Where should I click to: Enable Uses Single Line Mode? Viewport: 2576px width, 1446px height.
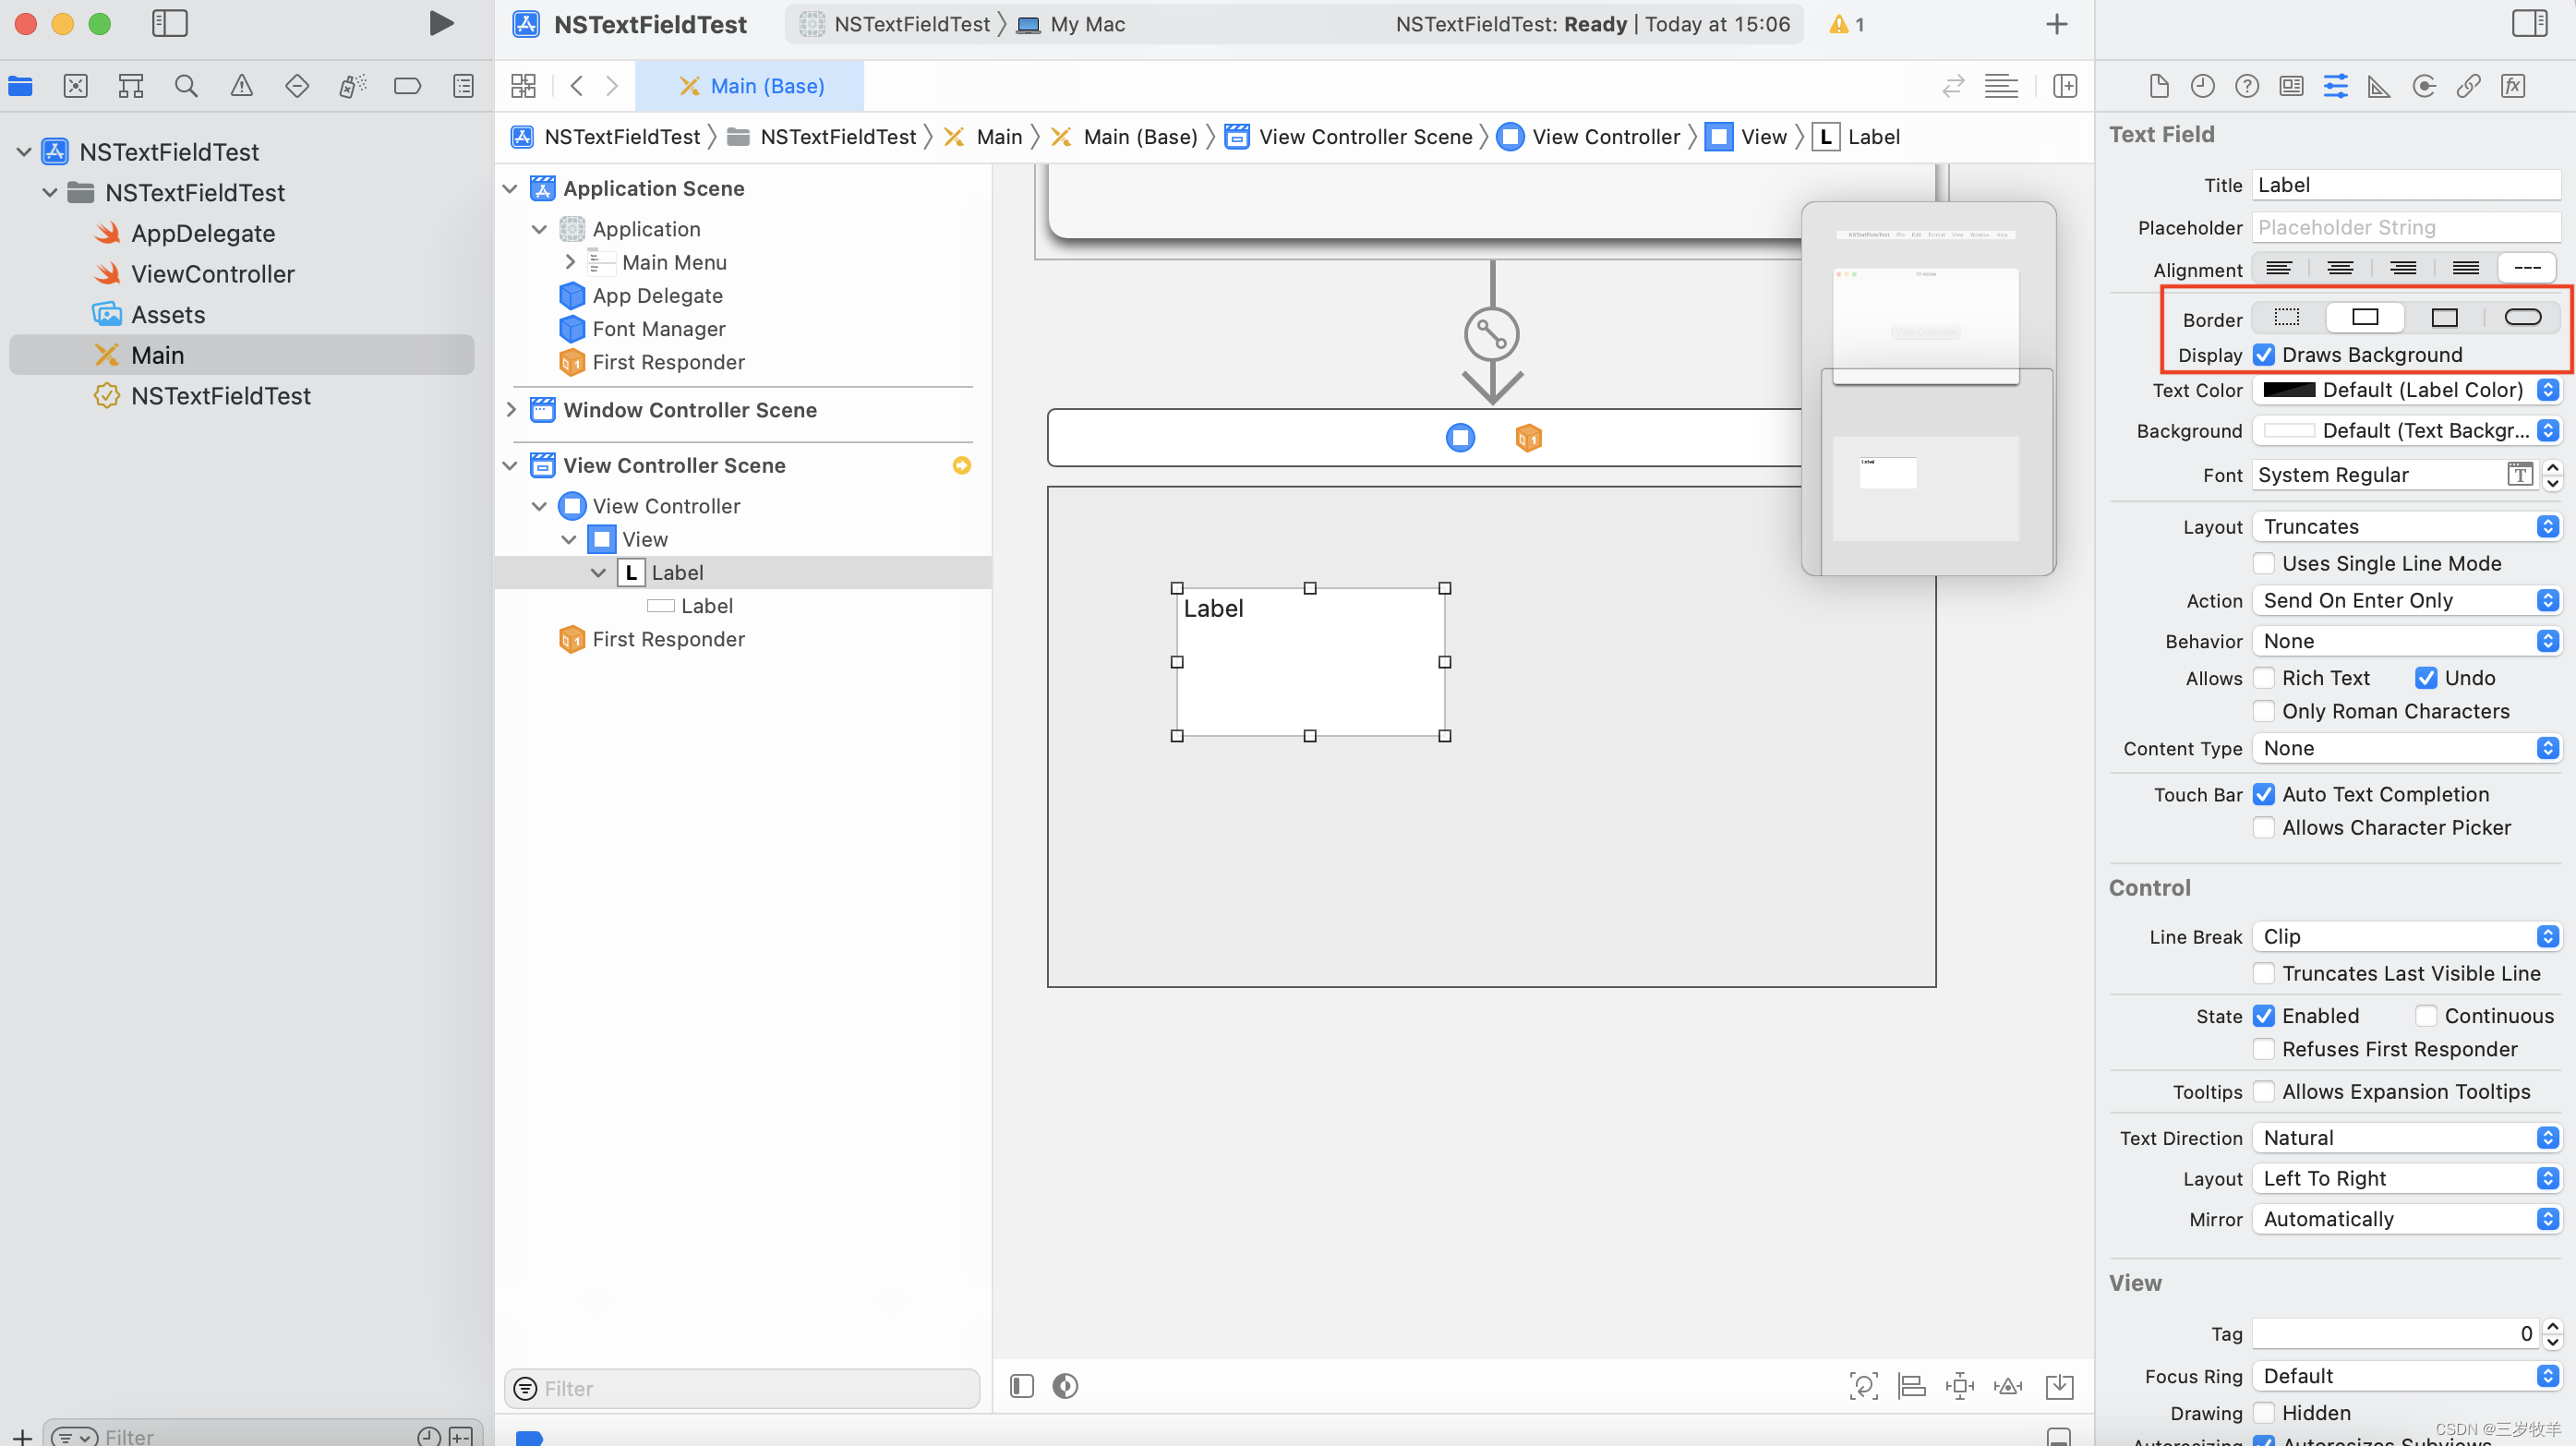click(2264, 563)
